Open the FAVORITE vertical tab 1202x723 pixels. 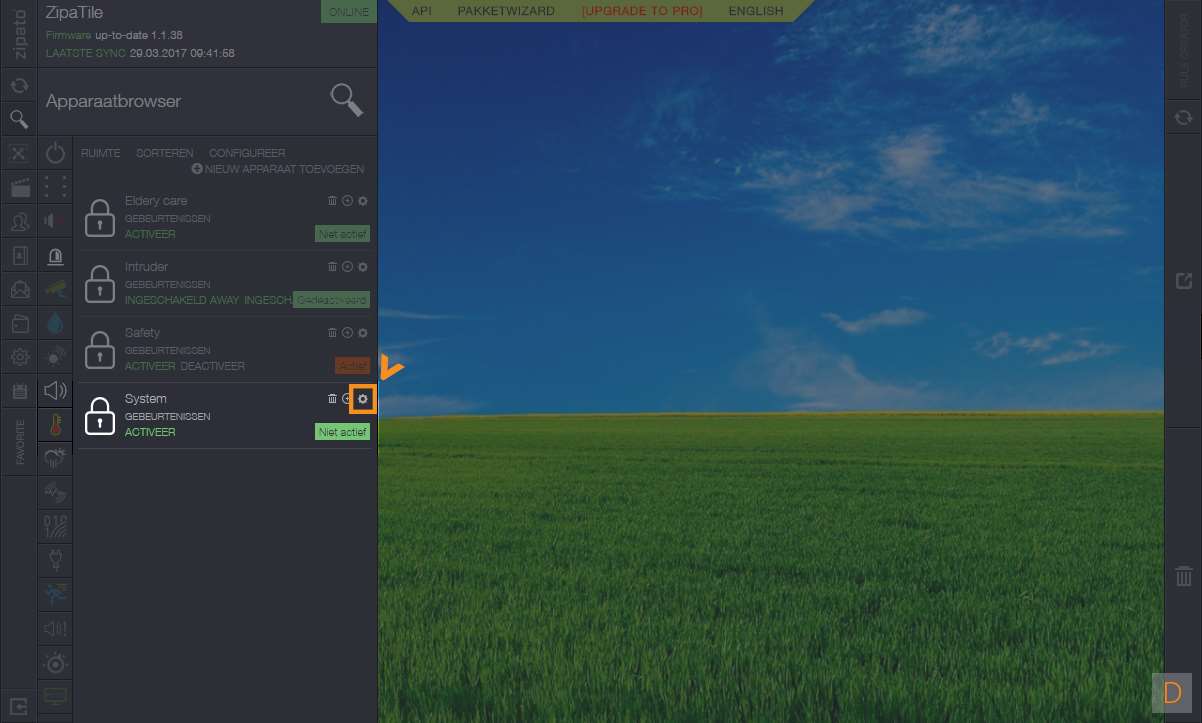pos(19,441)
